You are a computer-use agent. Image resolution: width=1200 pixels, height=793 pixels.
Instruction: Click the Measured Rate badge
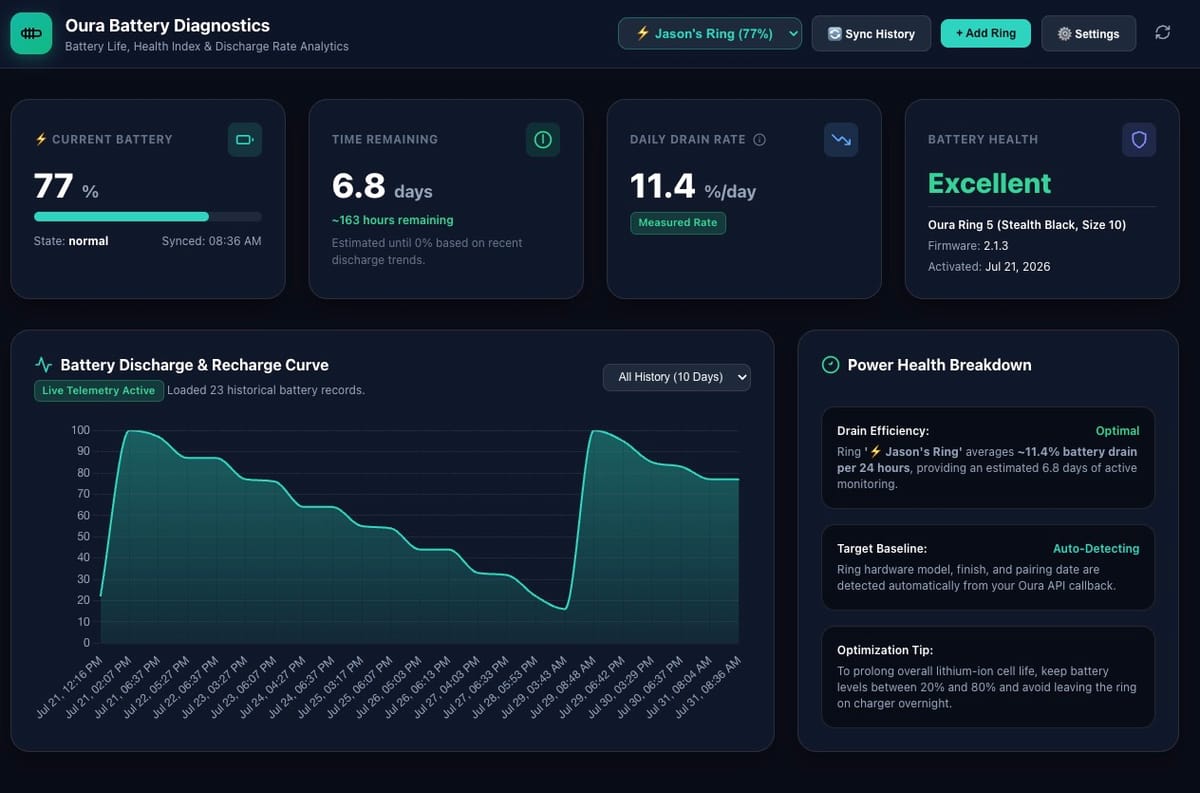[x=678, y=223]
